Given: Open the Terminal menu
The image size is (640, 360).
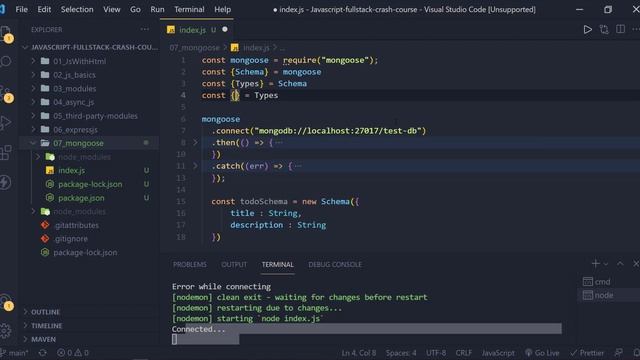Looking at the screenshot, I should [189, 9].
